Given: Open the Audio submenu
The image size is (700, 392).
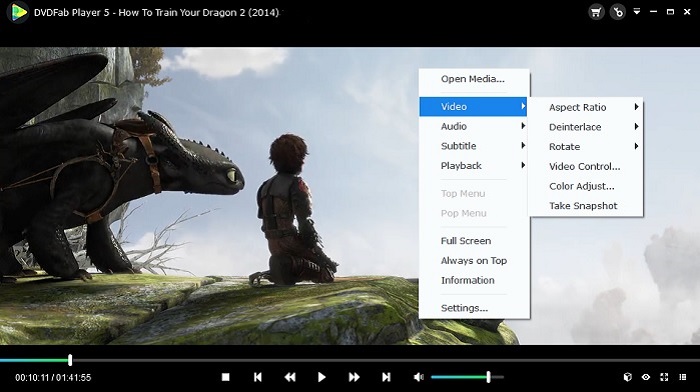Looking at the screenshot, I should pyautogui.click(x=473, y=126).
